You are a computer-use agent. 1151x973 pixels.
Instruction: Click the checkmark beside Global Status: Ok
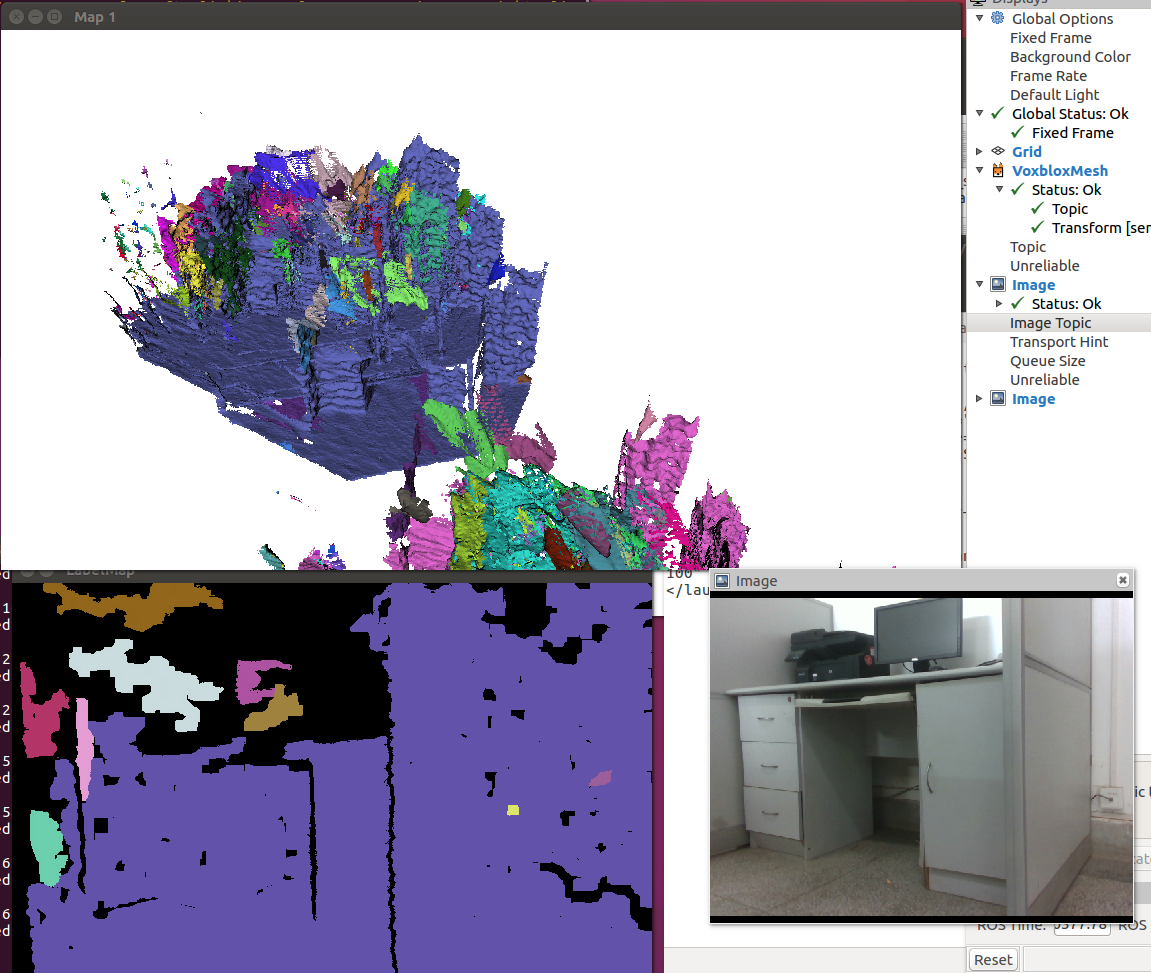pyautogui.click(x=996, y=113)
